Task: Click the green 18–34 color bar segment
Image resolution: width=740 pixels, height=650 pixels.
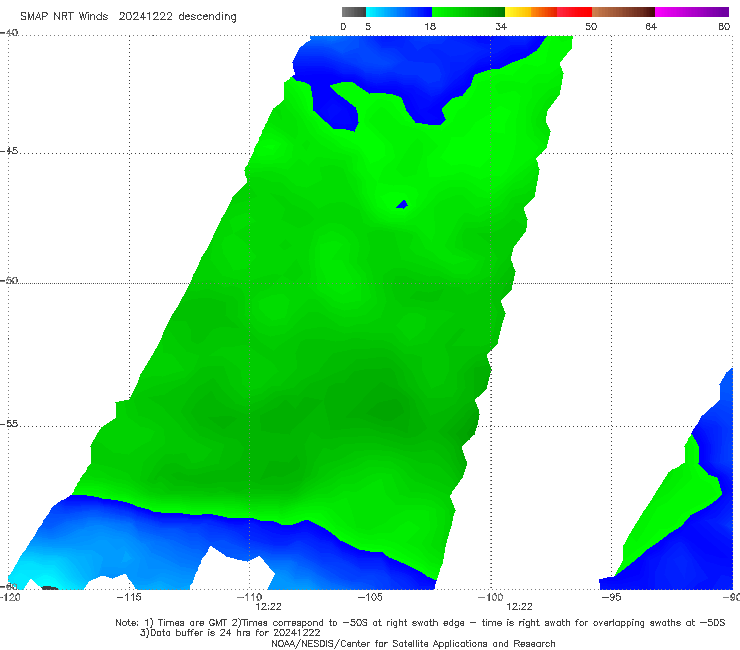Action: click(x=468, y=12)
